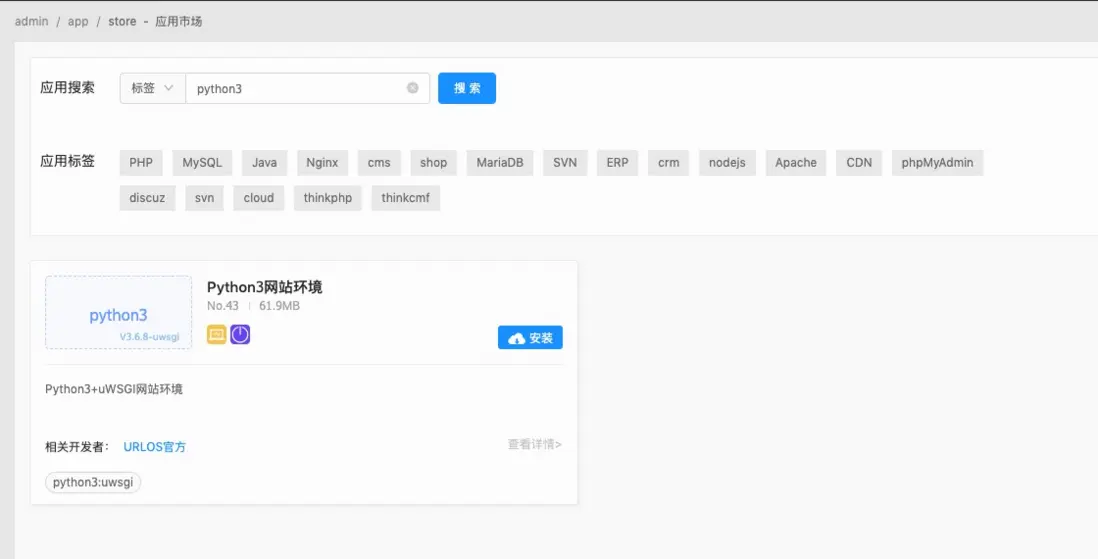Select the thinkphp tag
This screenshot has width=1098, height=559.
coord(328,198)
